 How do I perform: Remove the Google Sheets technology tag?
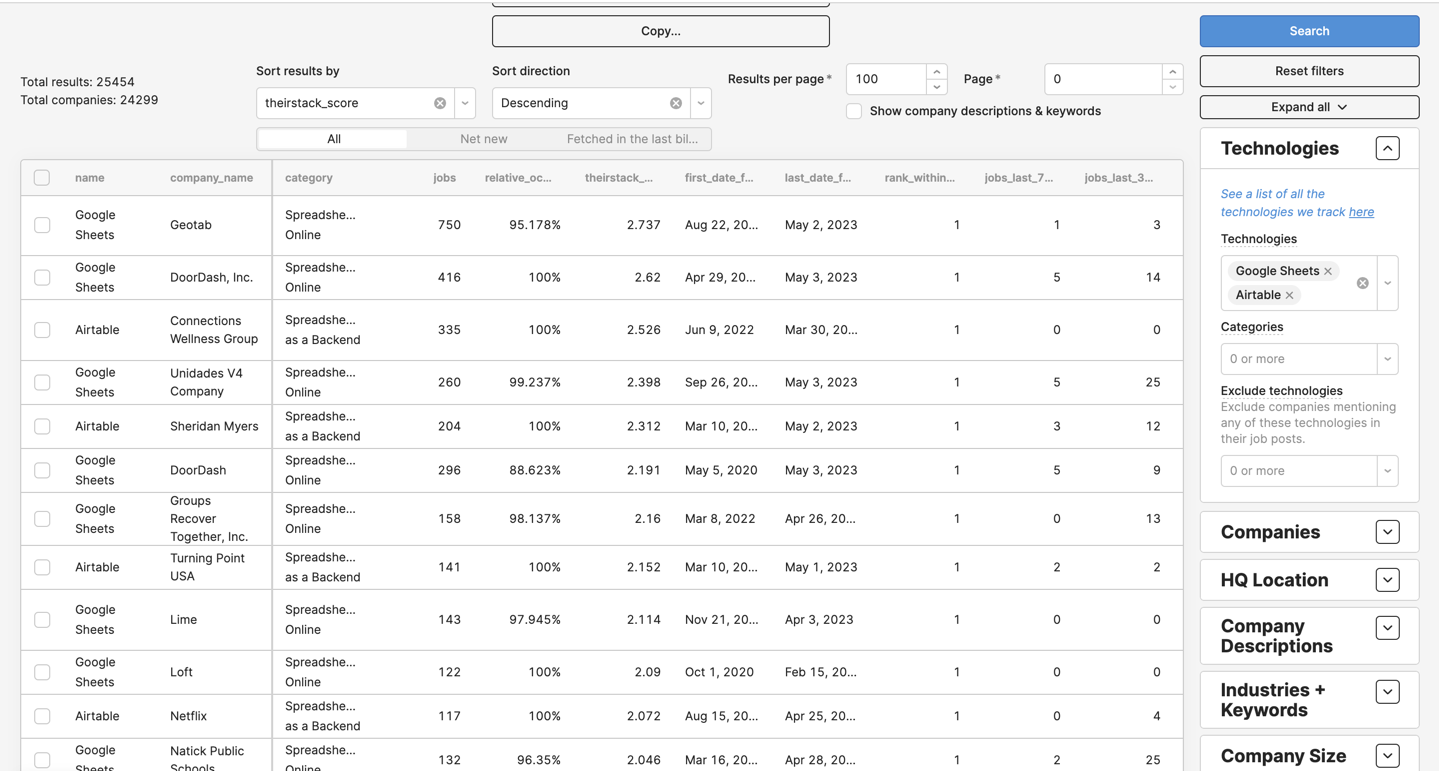tap(1328, 271)
